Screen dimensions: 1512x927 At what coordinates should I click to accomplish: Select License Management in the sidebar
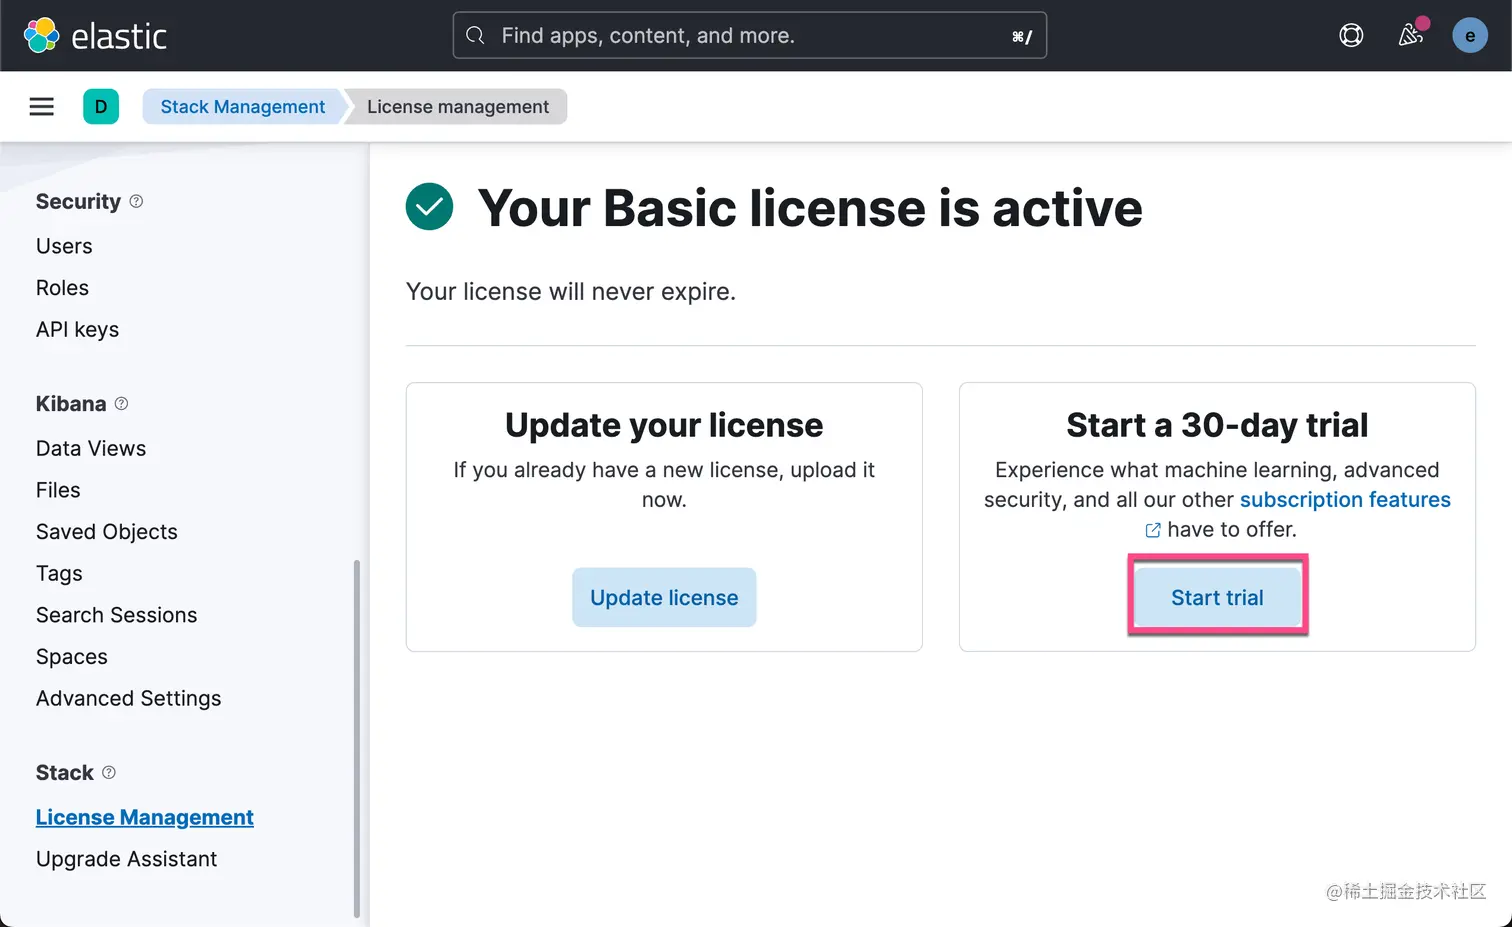pyautogui.click(x=145, y=818)
